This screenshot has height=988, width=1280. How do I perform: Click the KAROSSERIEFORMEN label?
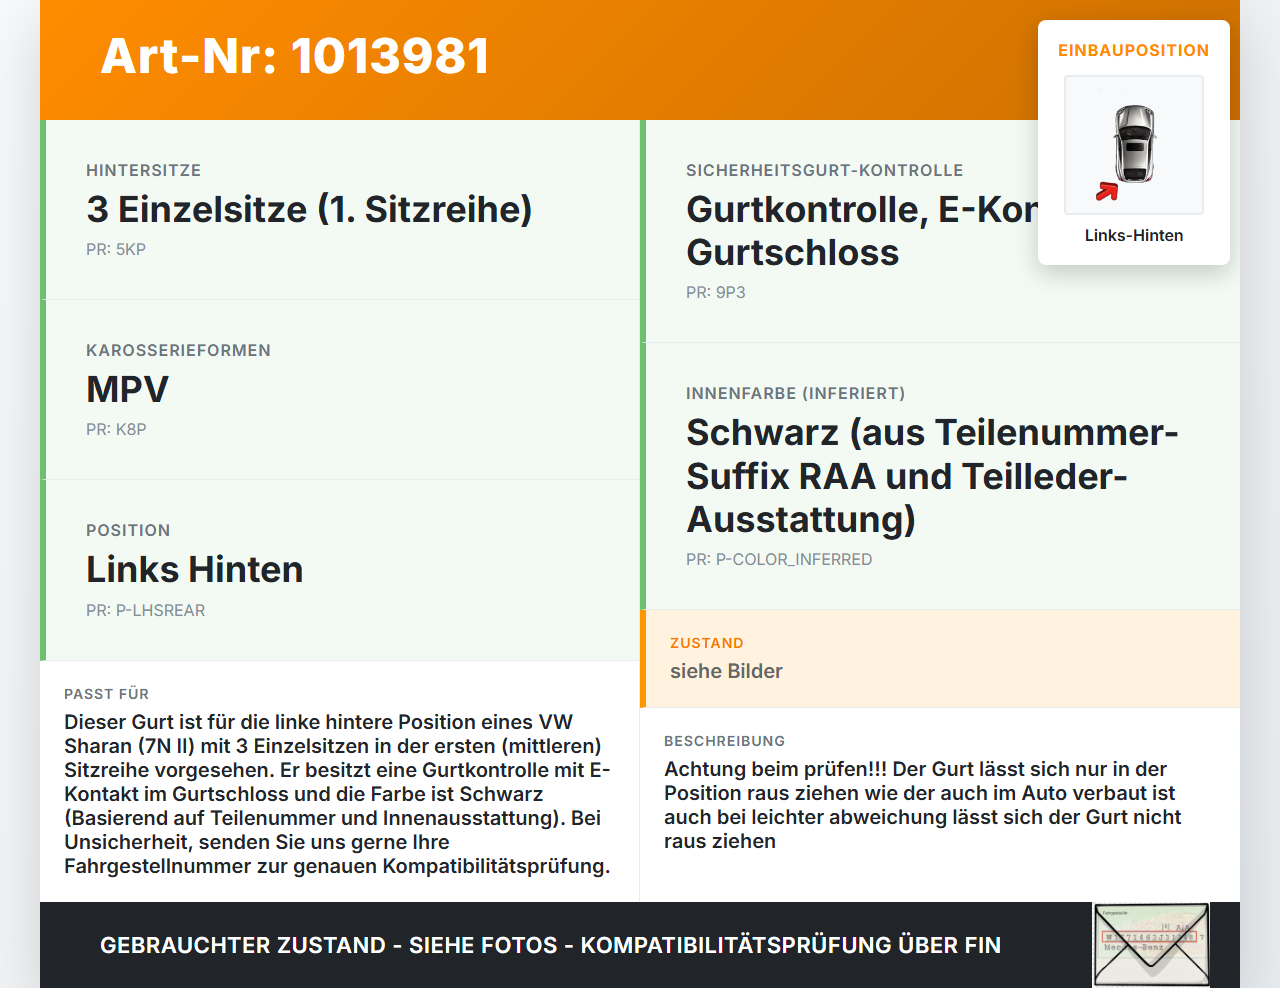(178, 350)
